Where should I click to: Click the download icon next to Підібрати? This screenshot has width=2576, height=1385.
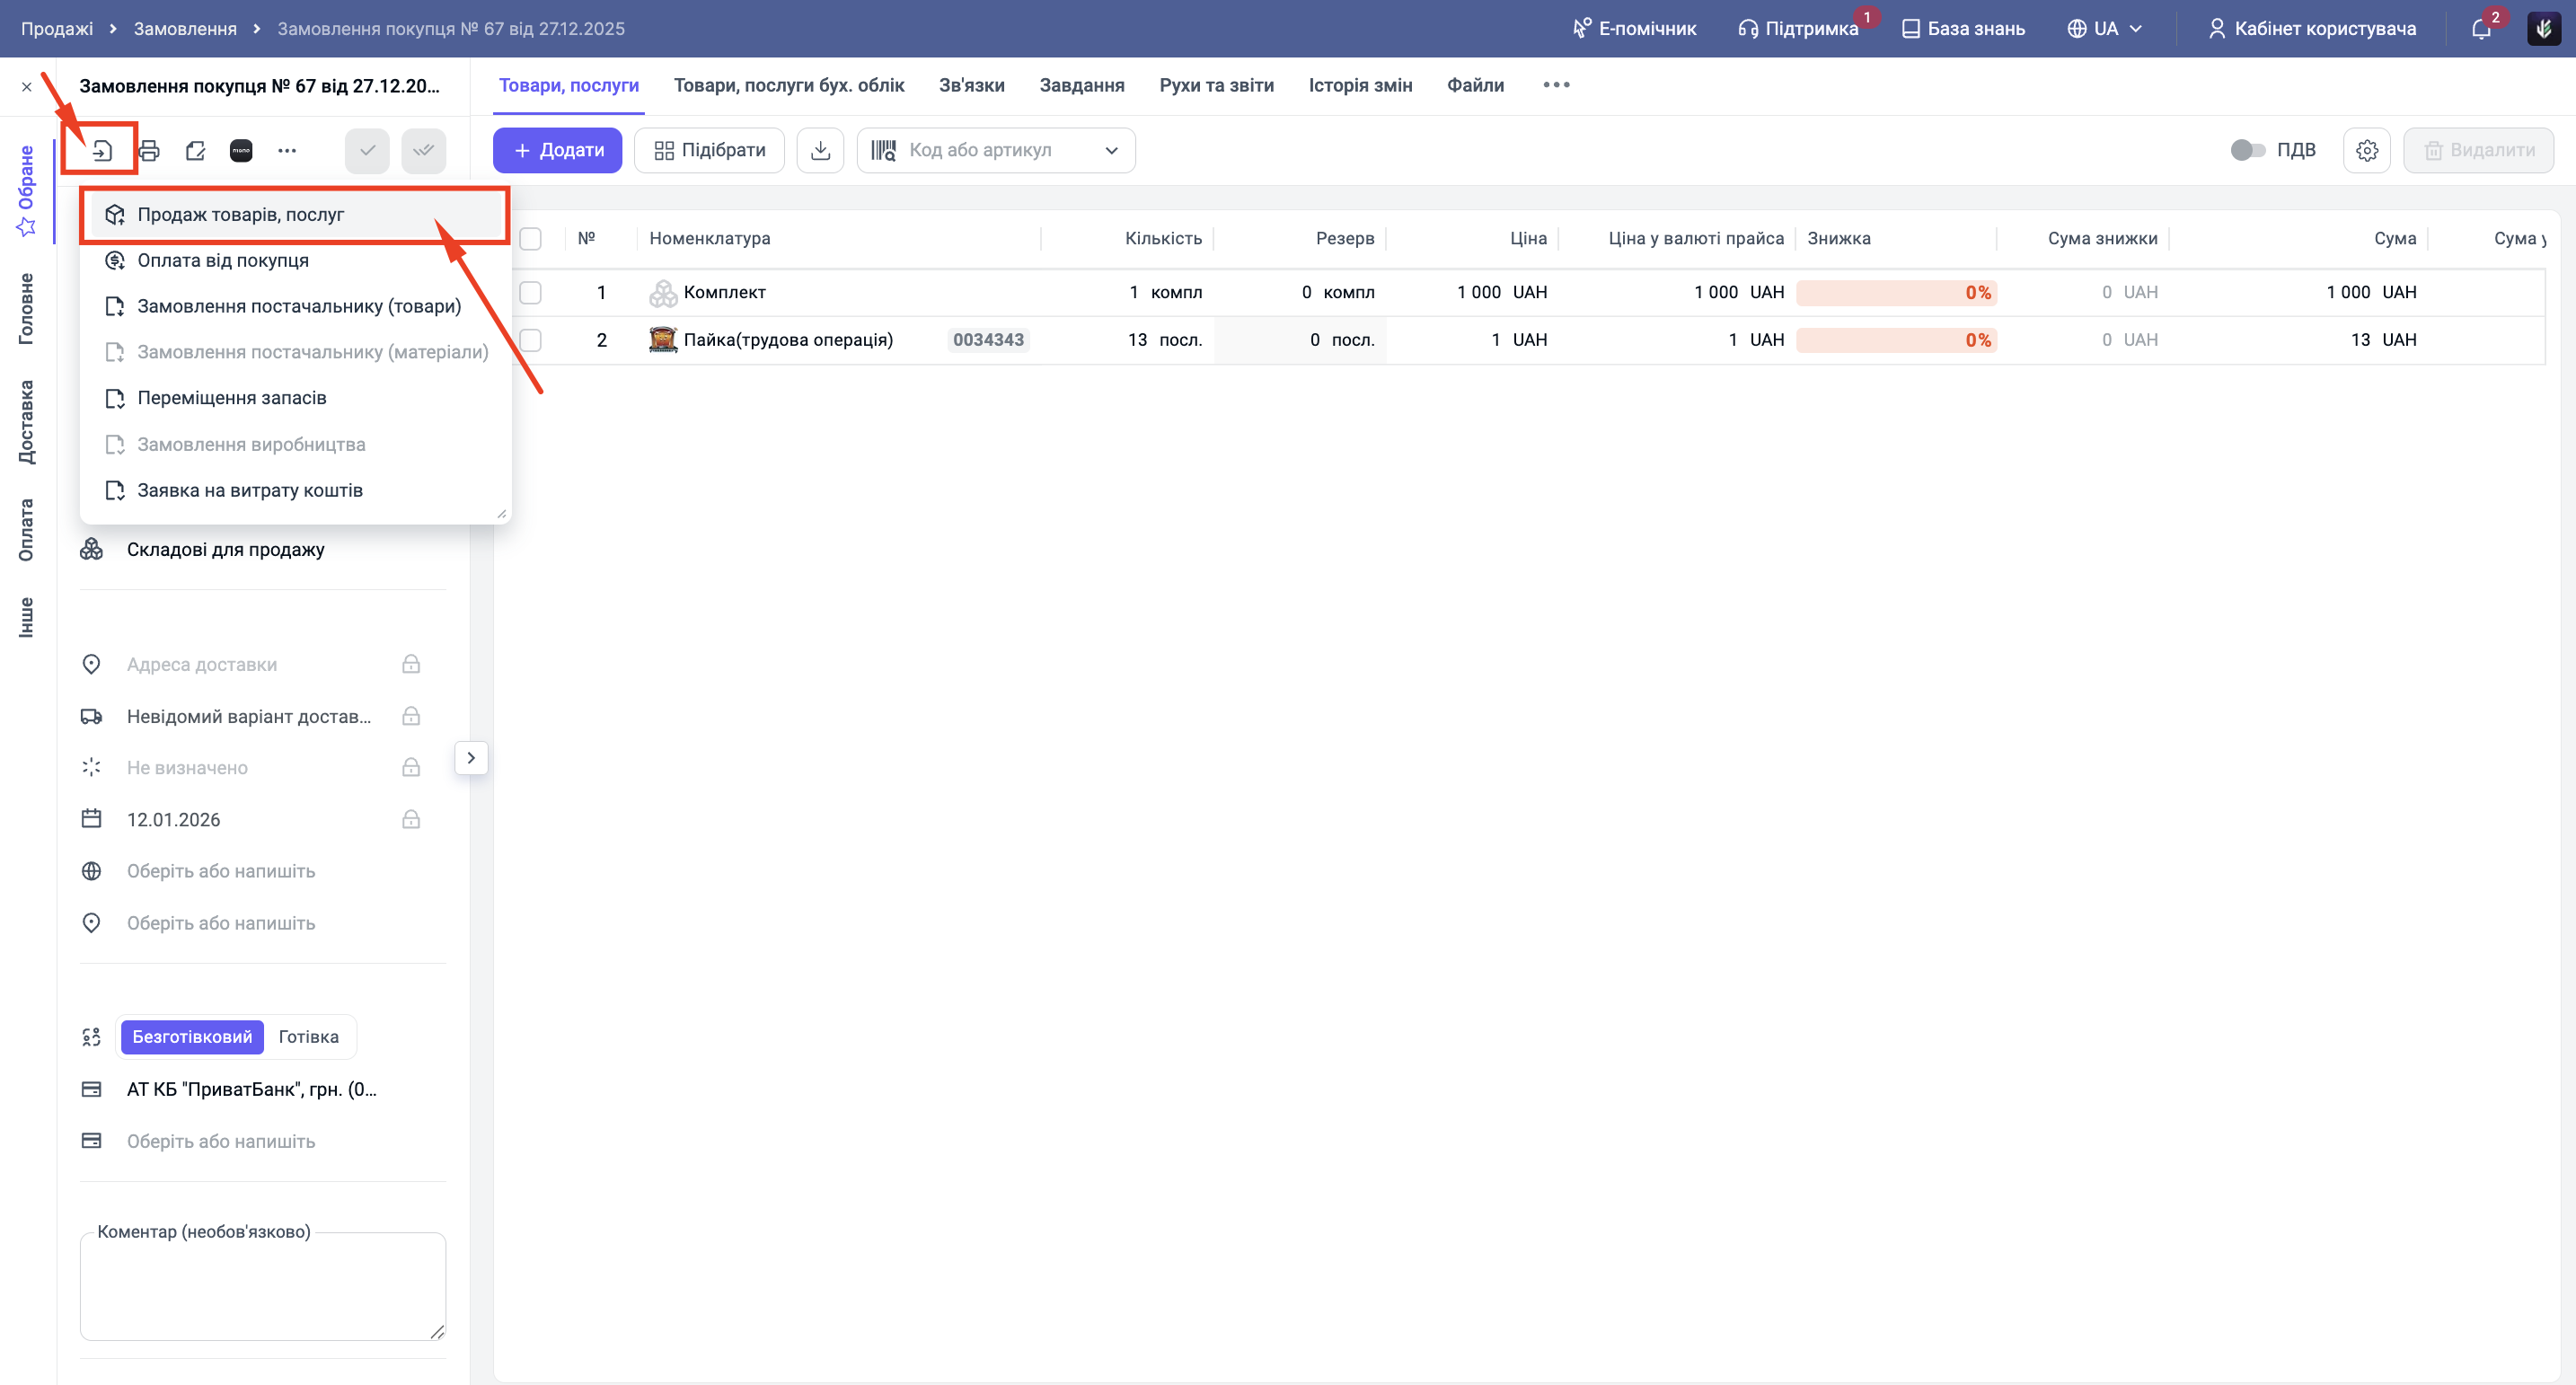pyautogui.click(x=820, y=150)
